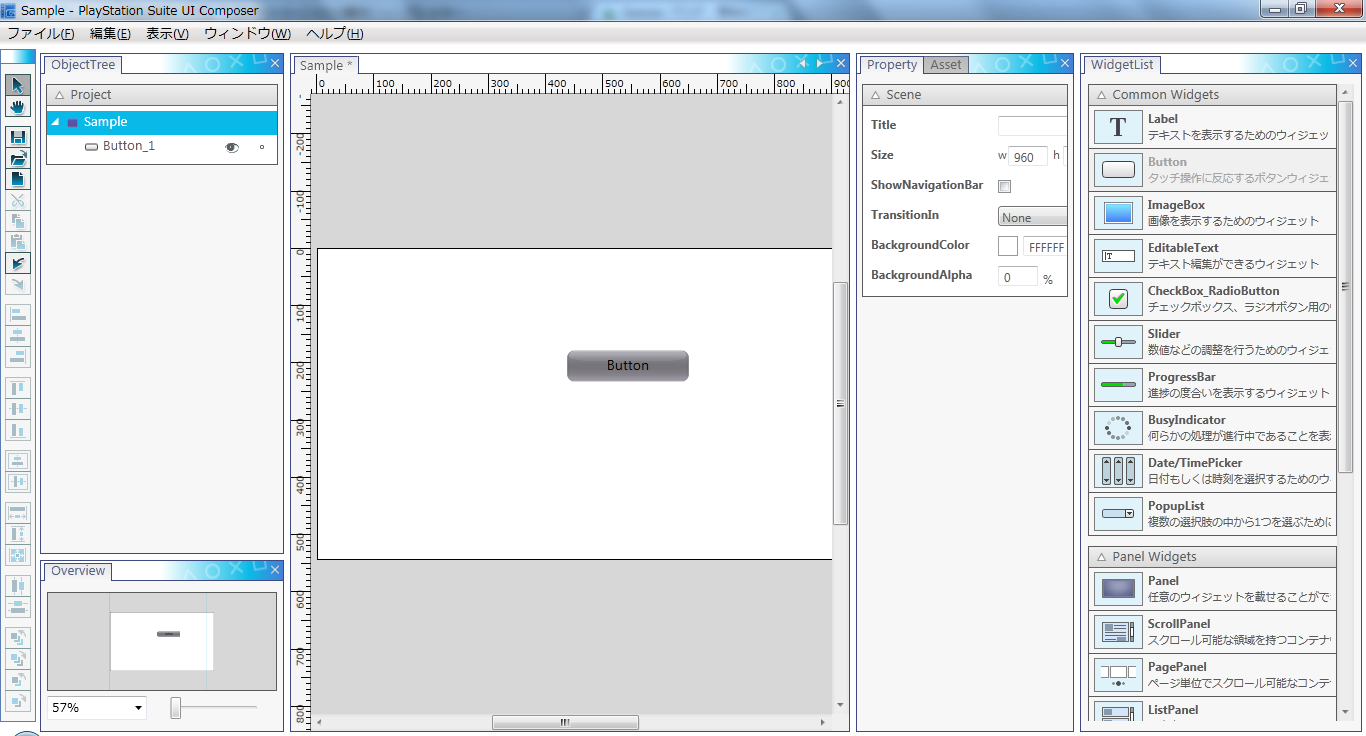Image resolution: width=1366 pixels, height=736 pixels.
Task: Click the open folder icon
Action: 18,158
